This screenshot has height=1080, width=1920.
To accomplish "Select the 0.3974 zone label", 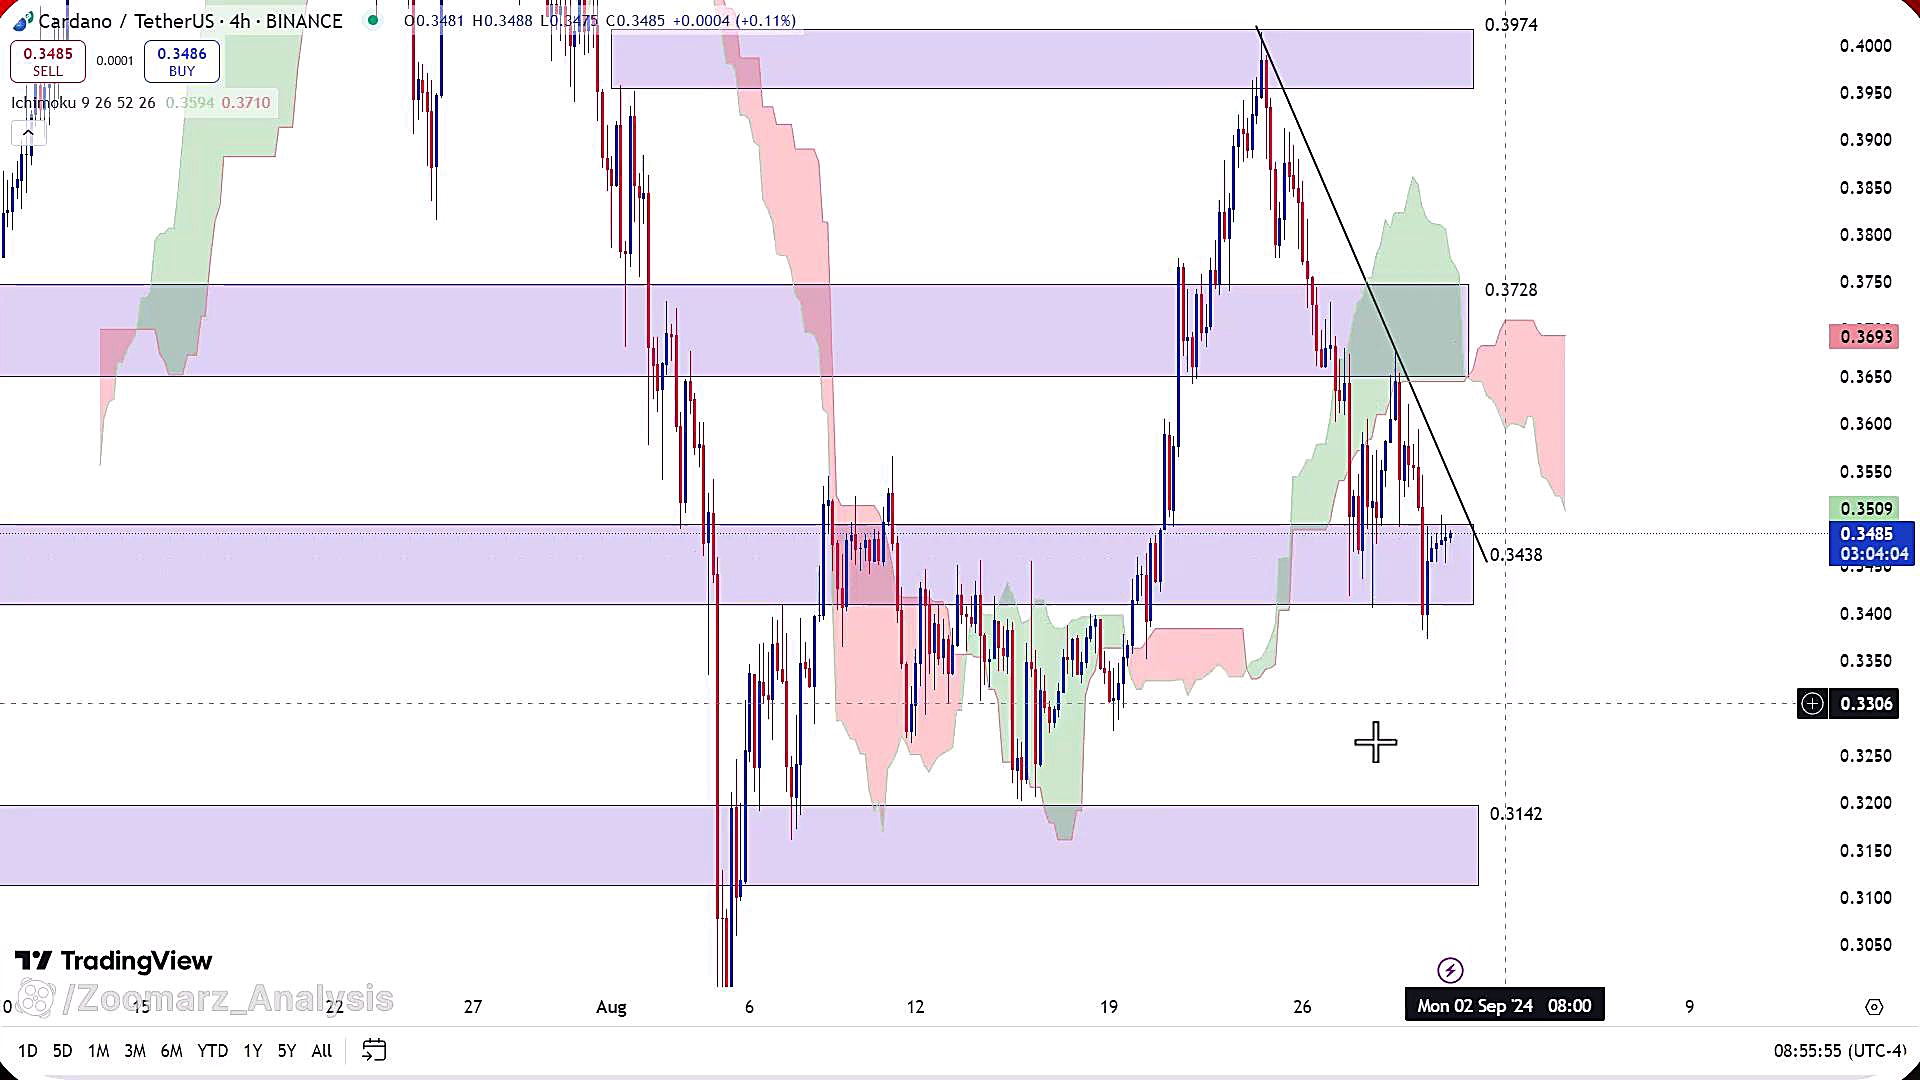I will click(x=1511, y=25).
